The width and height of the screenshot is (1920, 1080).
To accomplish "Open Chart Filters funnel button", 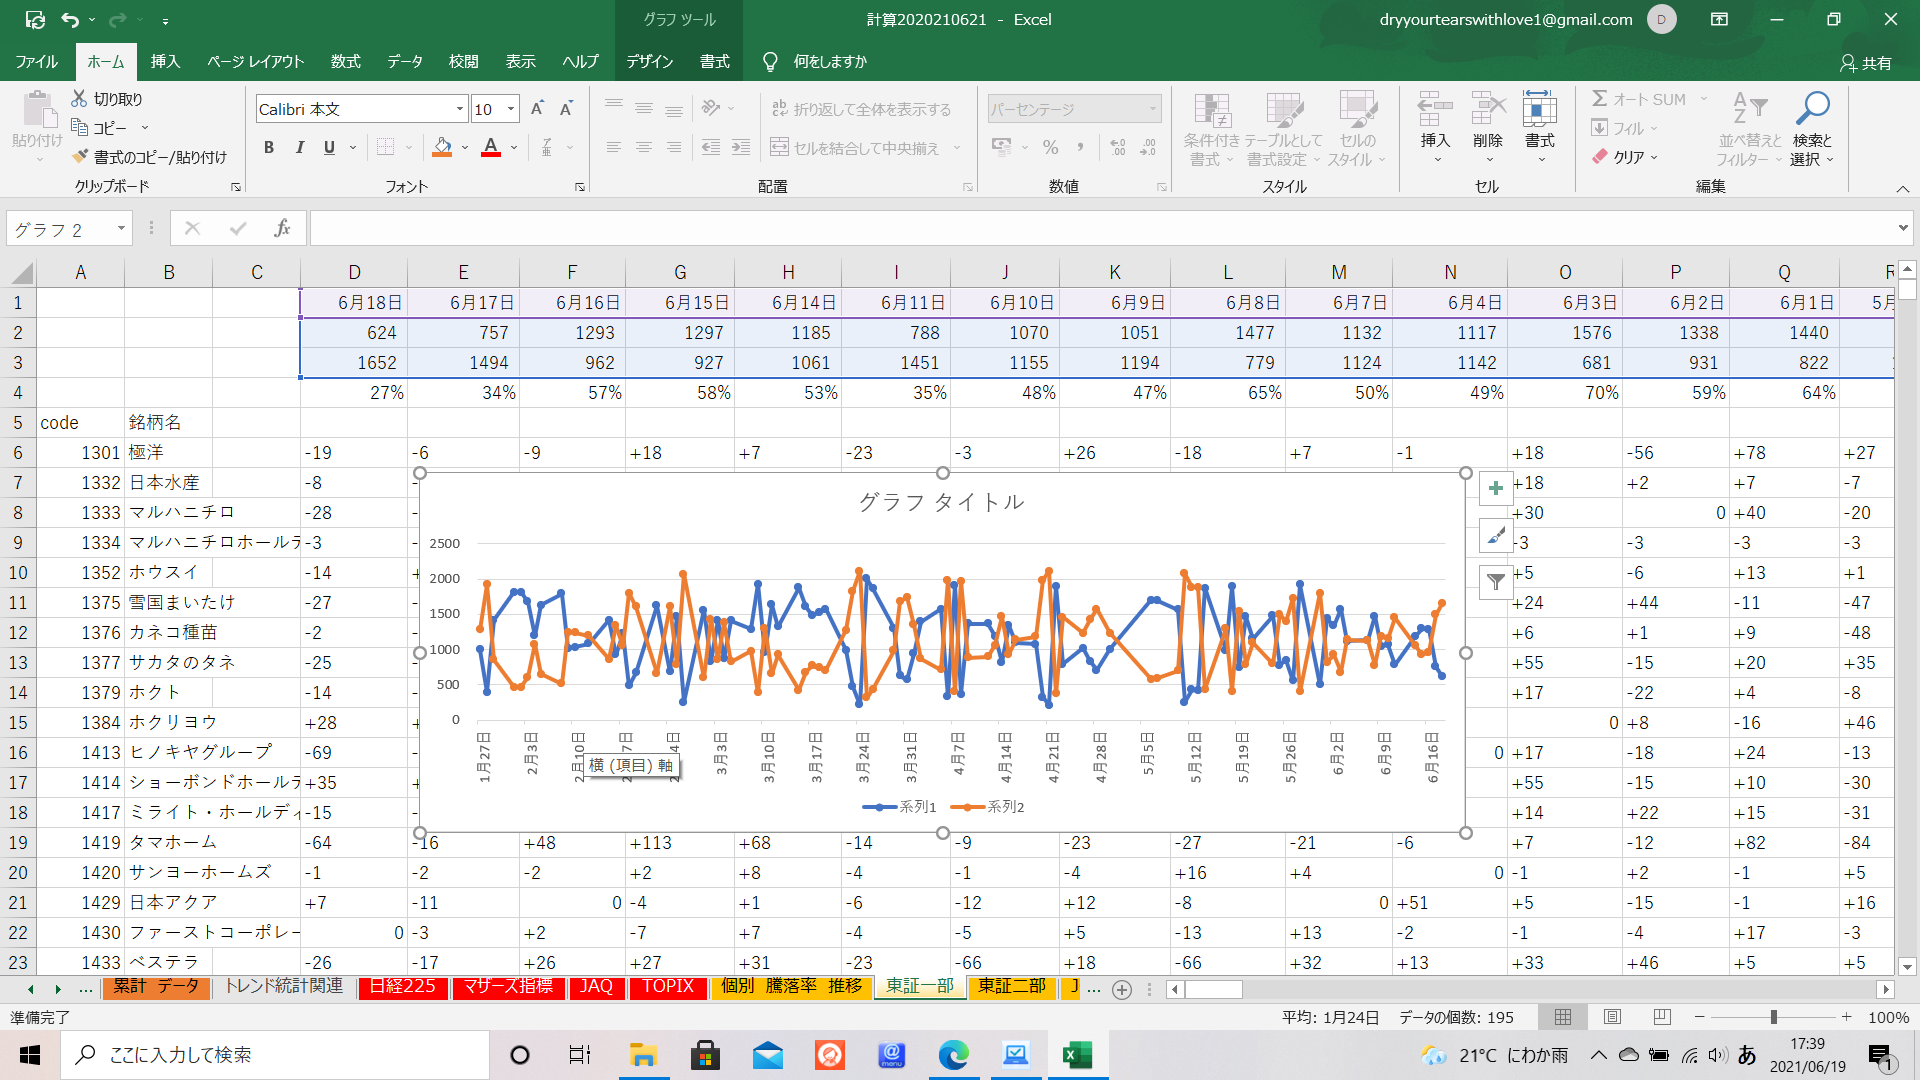I will point(1495,582).
